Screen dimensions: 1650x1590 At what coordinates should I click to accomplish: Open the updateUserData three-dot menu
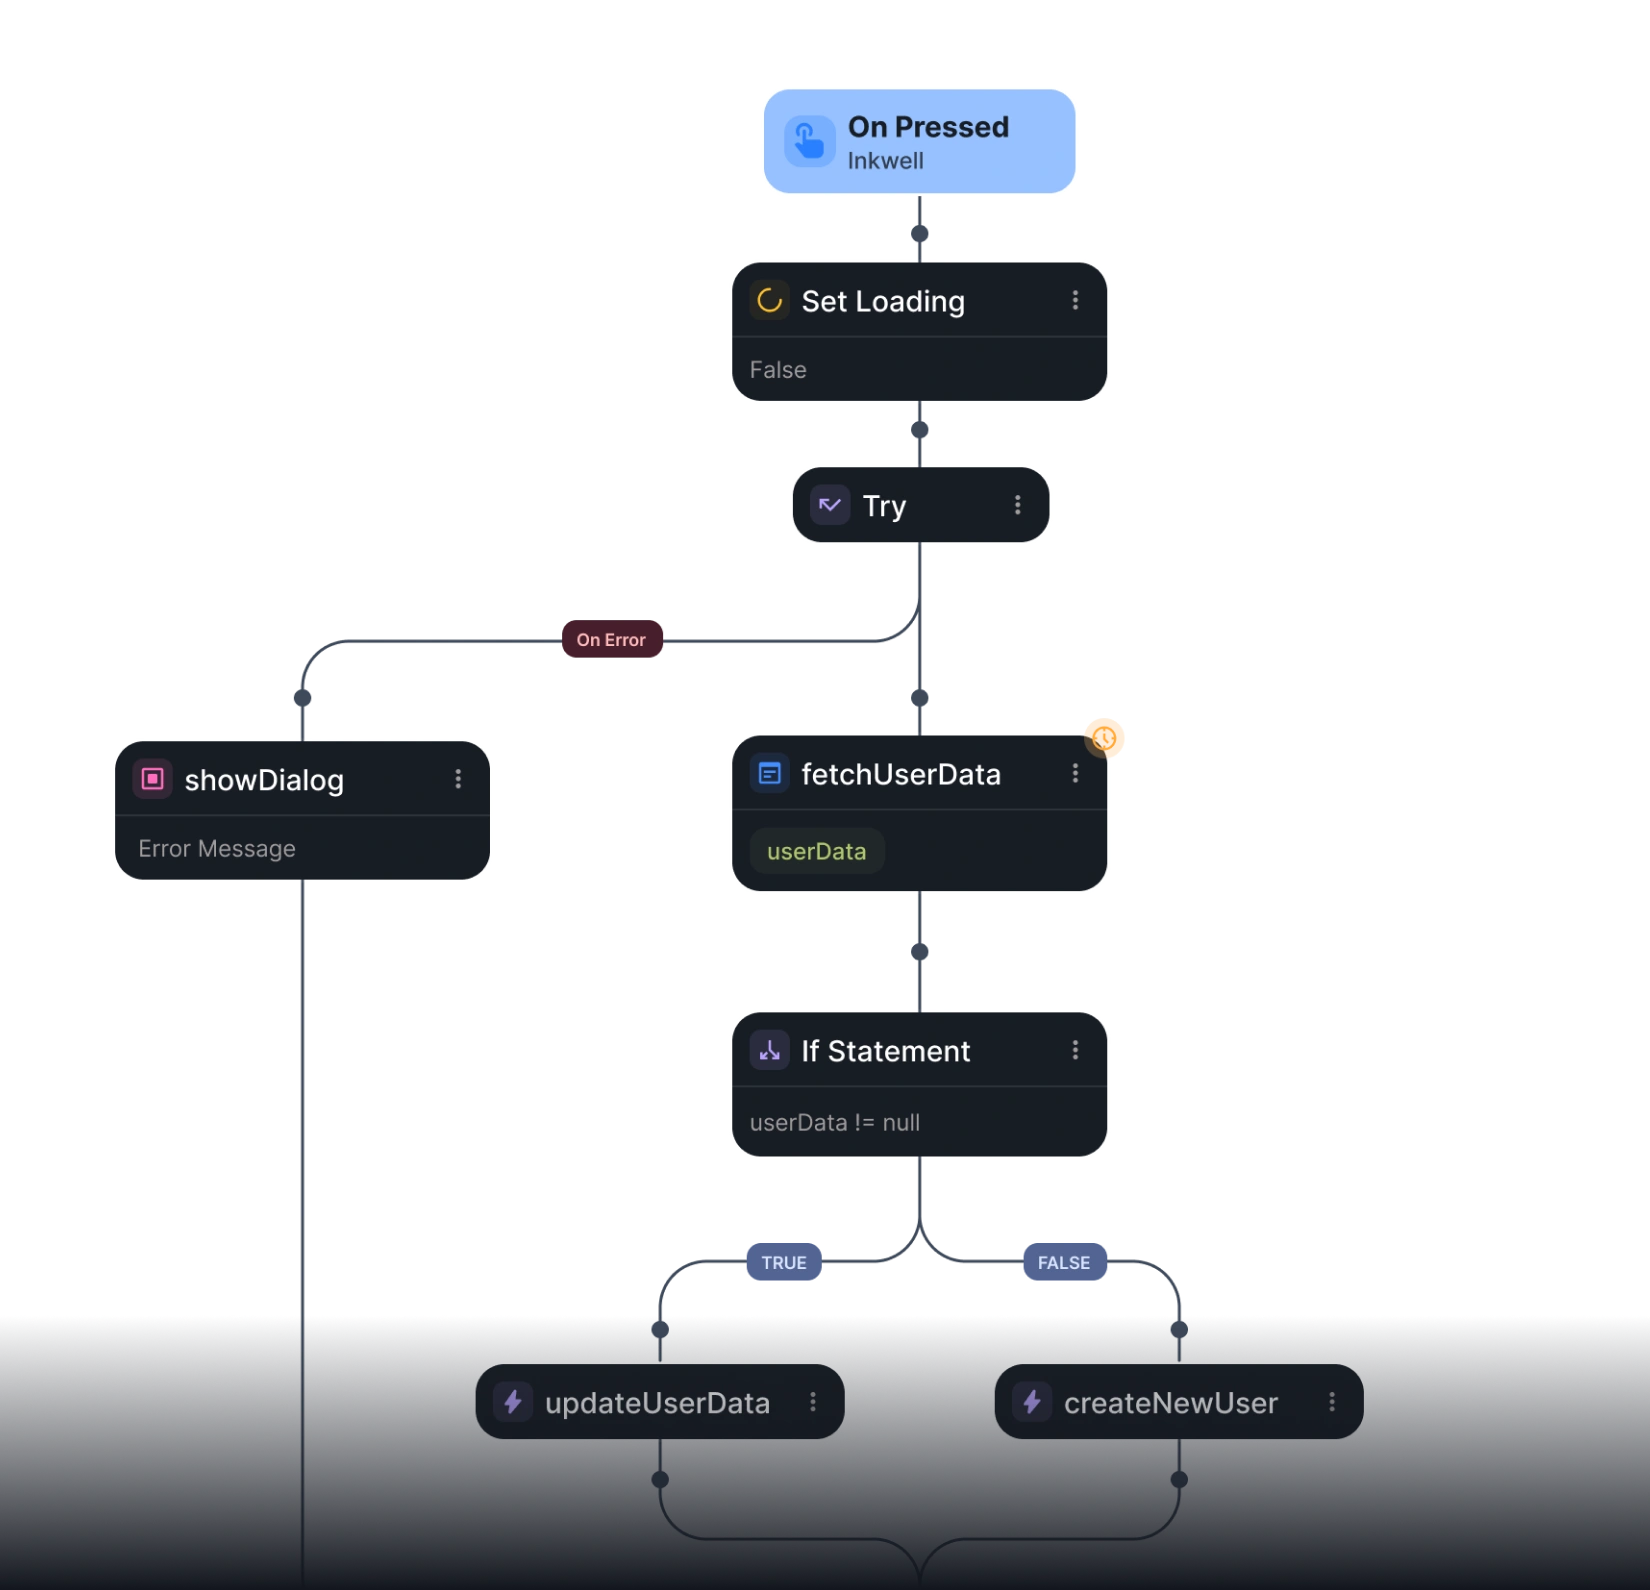[x=813, y=1402]
